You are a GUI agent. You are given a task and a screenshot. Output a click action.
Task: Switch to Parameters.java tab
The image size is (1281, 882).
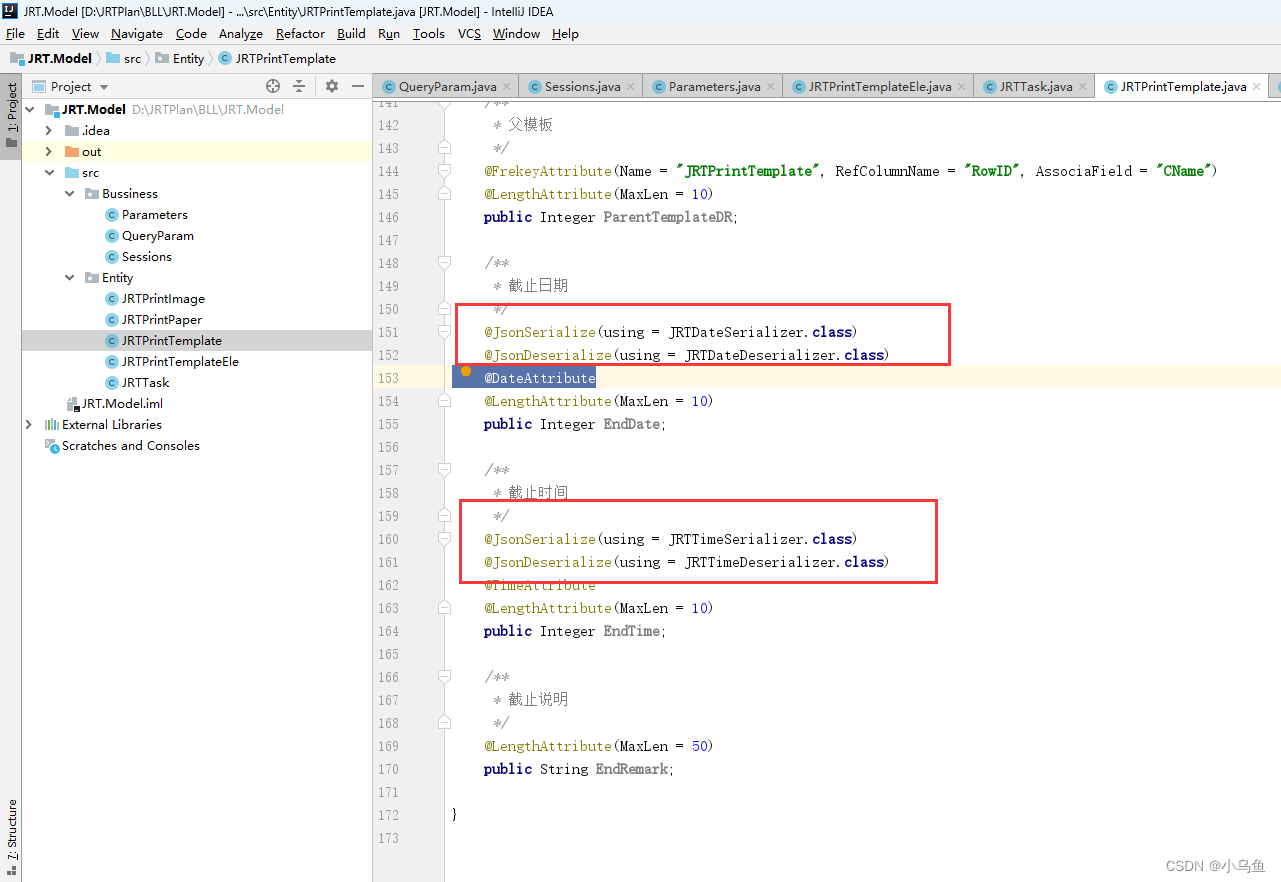tap(715, 87)
